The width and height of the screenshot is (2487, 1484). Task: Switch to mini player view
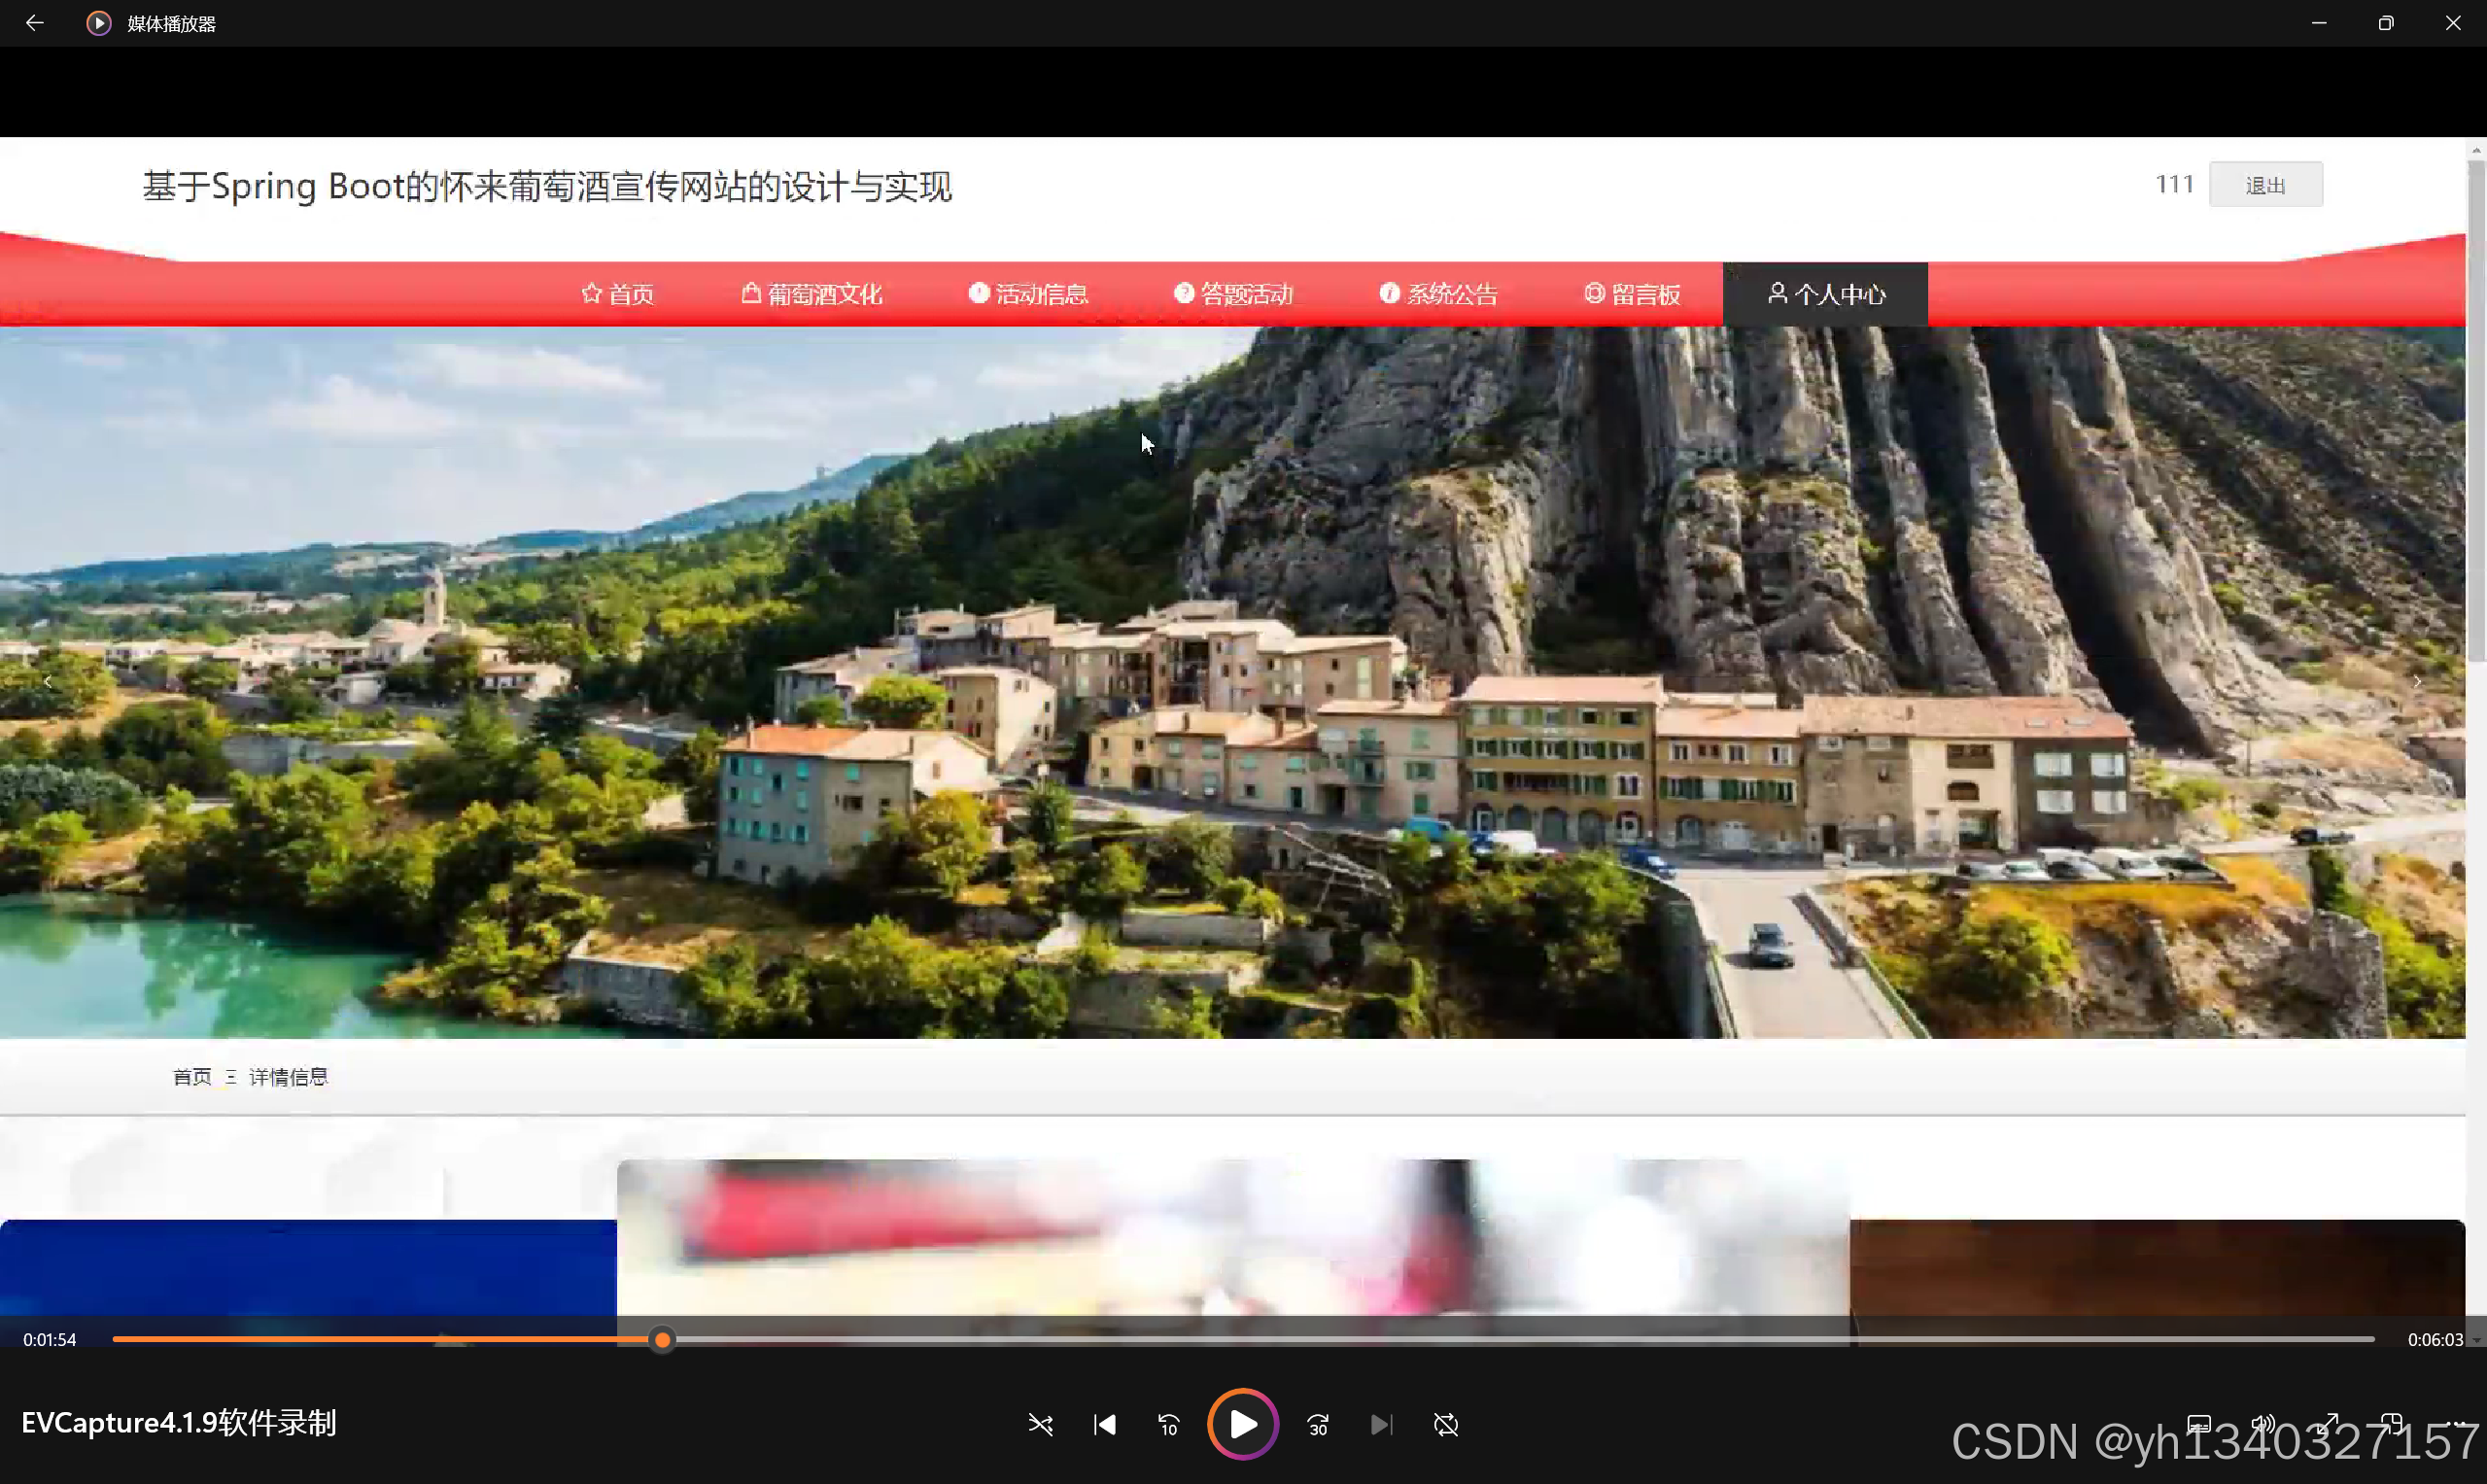[x=2391, y=1424]
